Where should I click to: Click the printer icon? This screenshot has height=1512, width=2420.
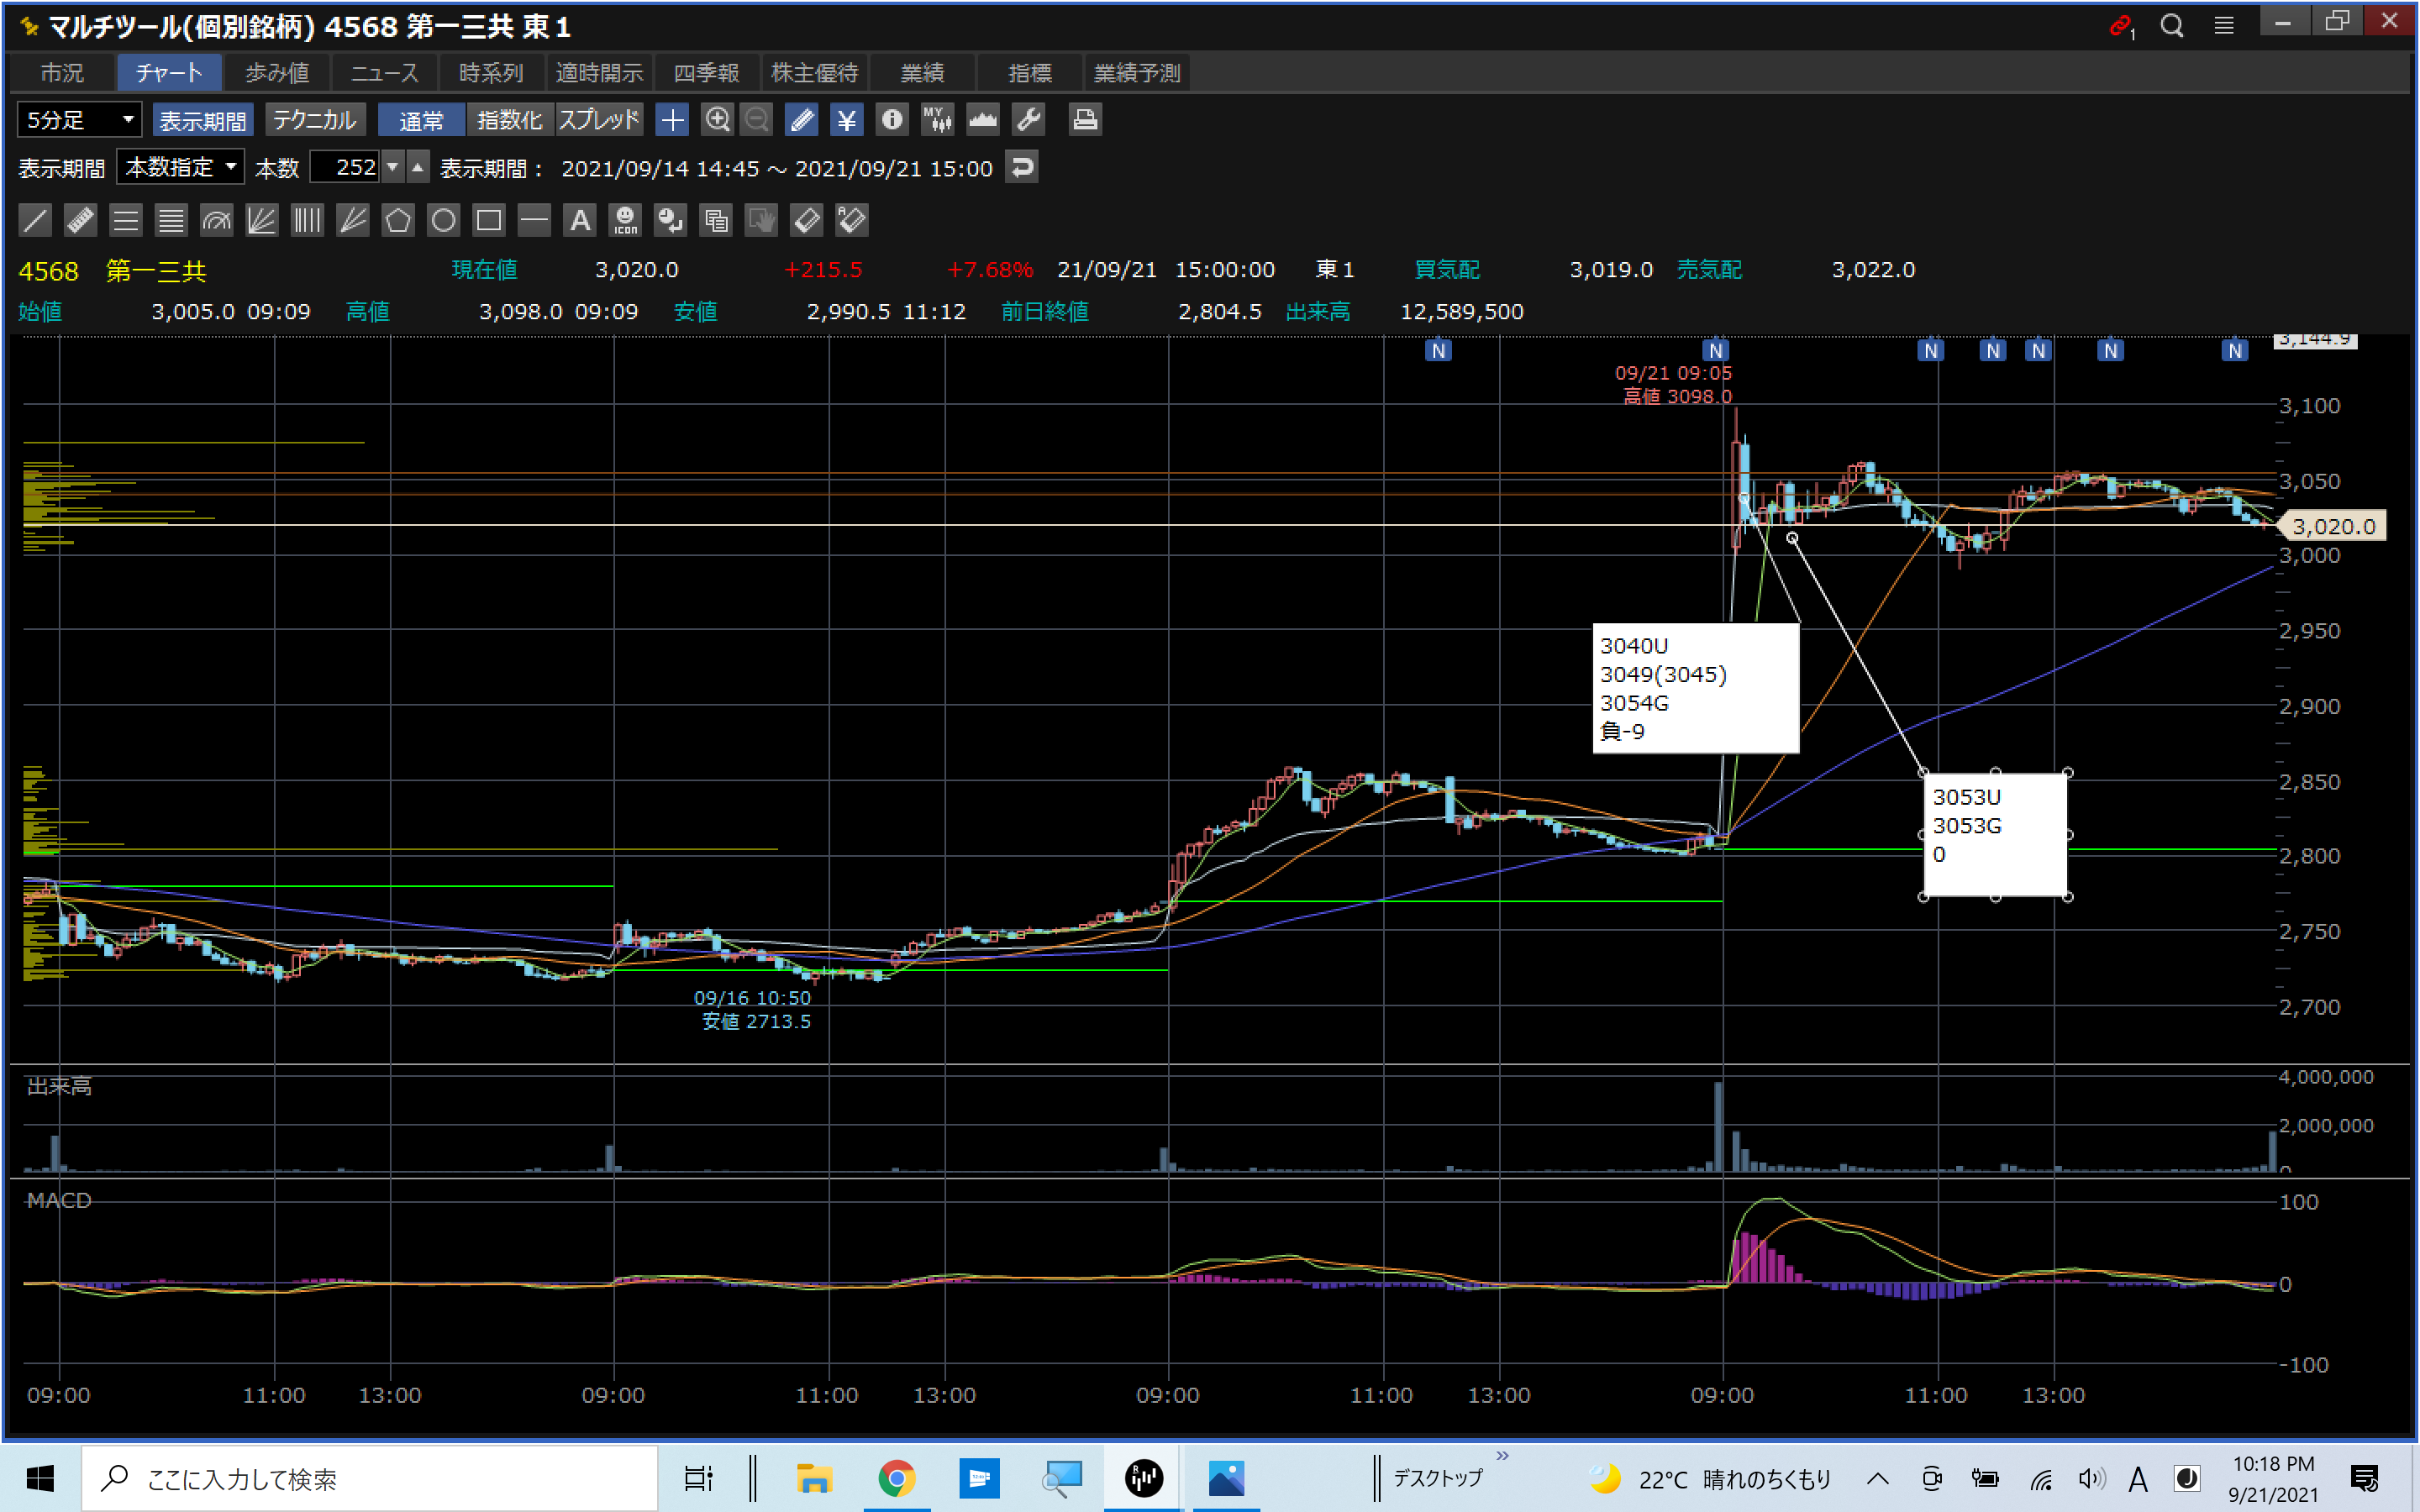coord(1085,120)
